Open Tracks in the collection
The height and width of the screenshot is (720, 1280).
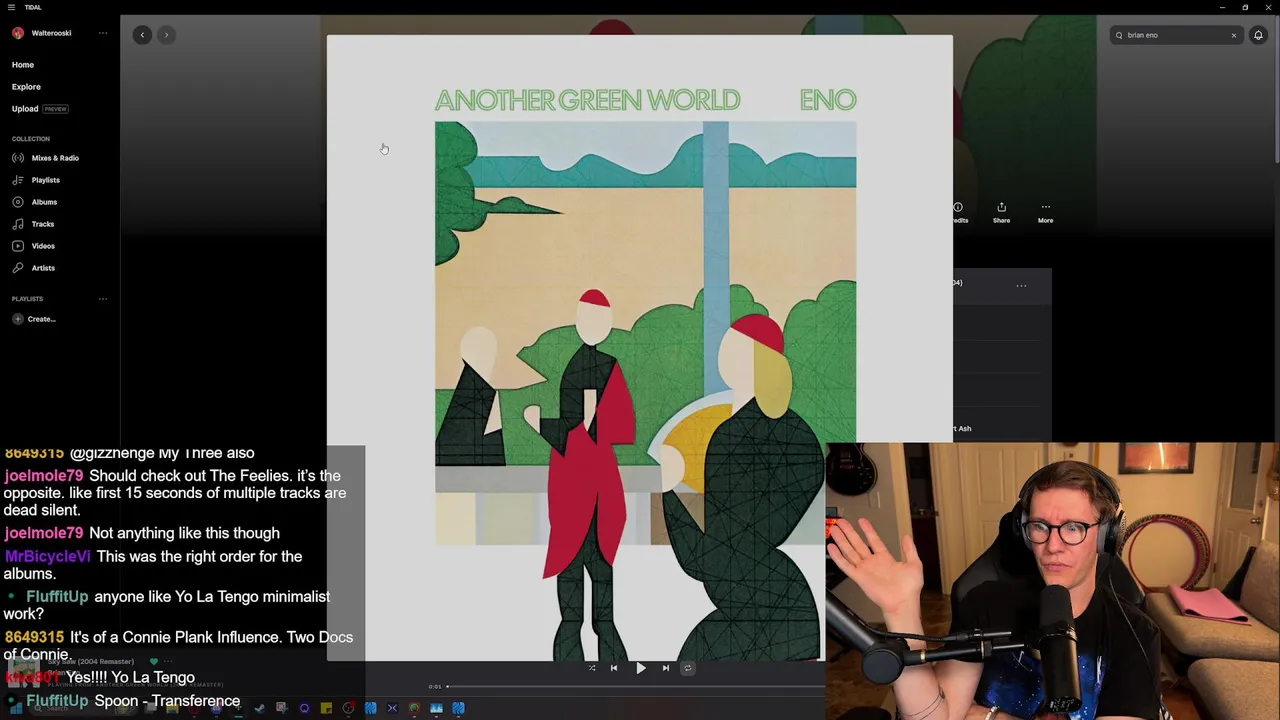[x=34, y=224]
